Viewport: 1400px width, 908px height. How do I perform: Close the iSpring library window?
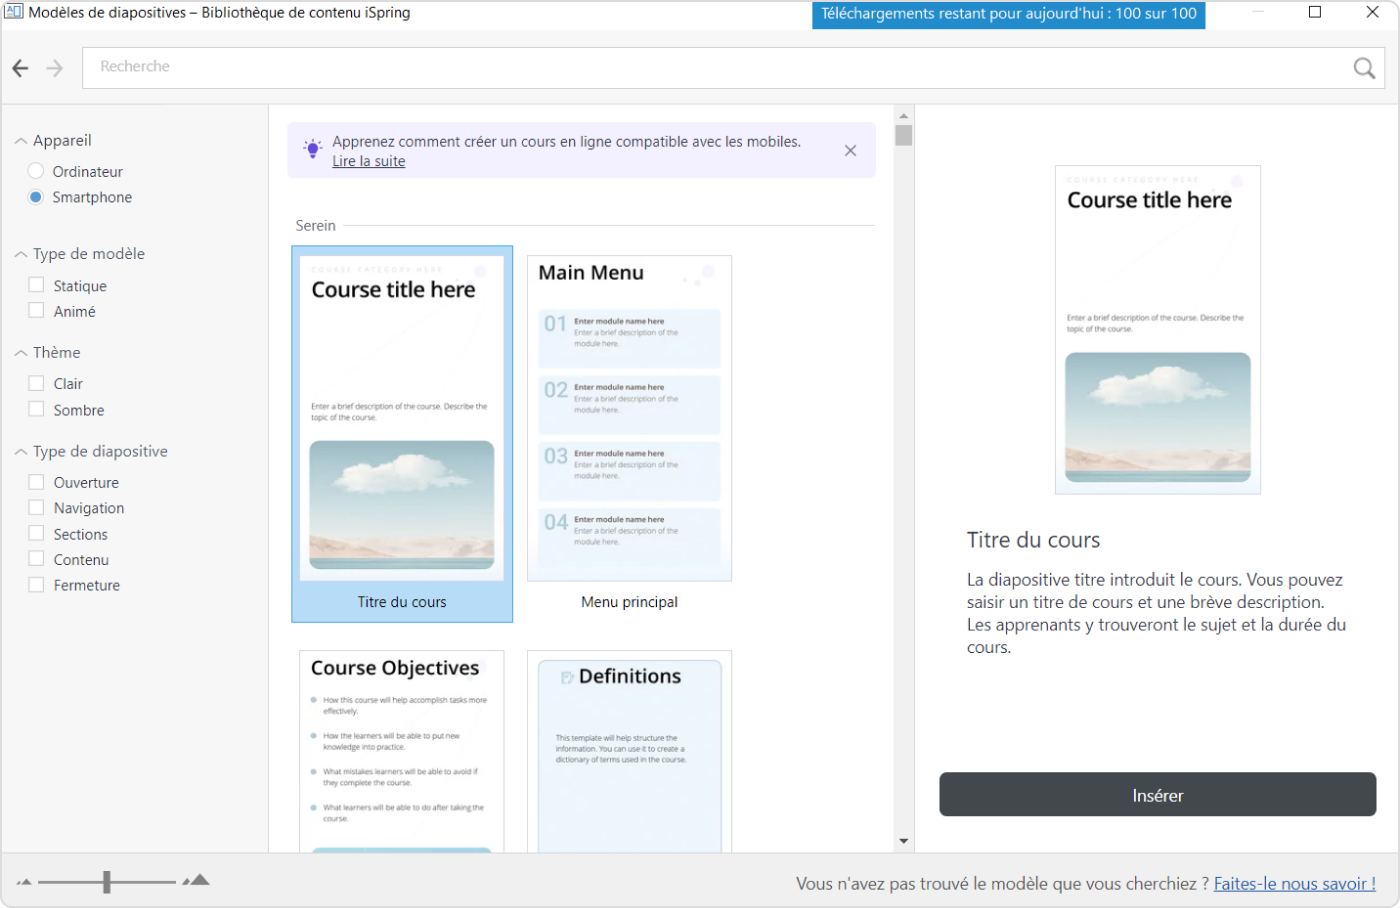[x=1373, y=12]
